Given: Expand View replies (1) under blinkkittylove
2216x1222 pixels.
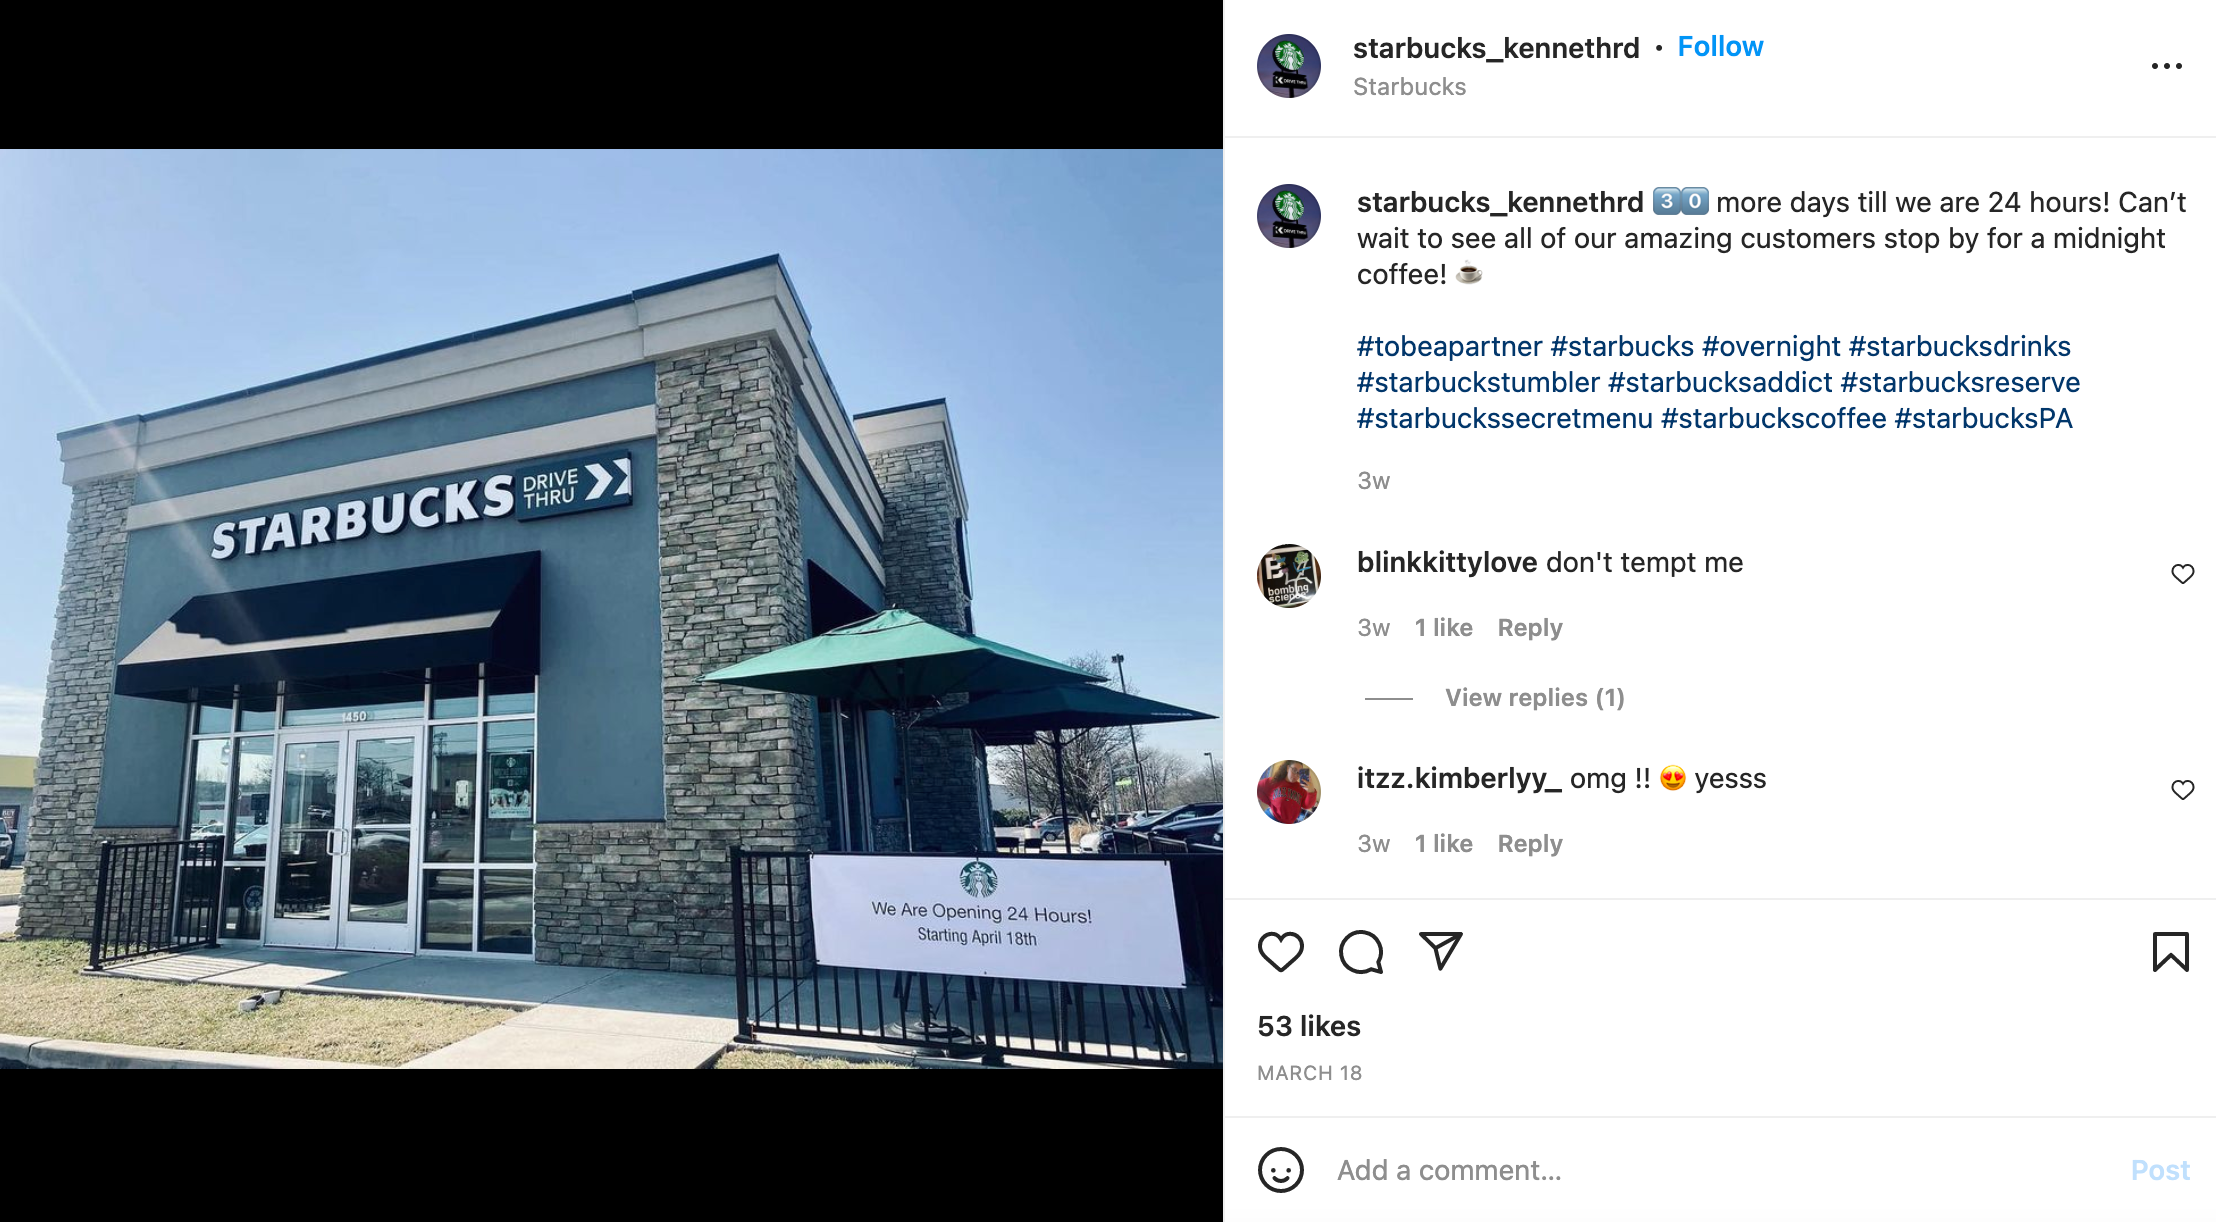Looking at the screenshot, I should [x=1534, y=697].
